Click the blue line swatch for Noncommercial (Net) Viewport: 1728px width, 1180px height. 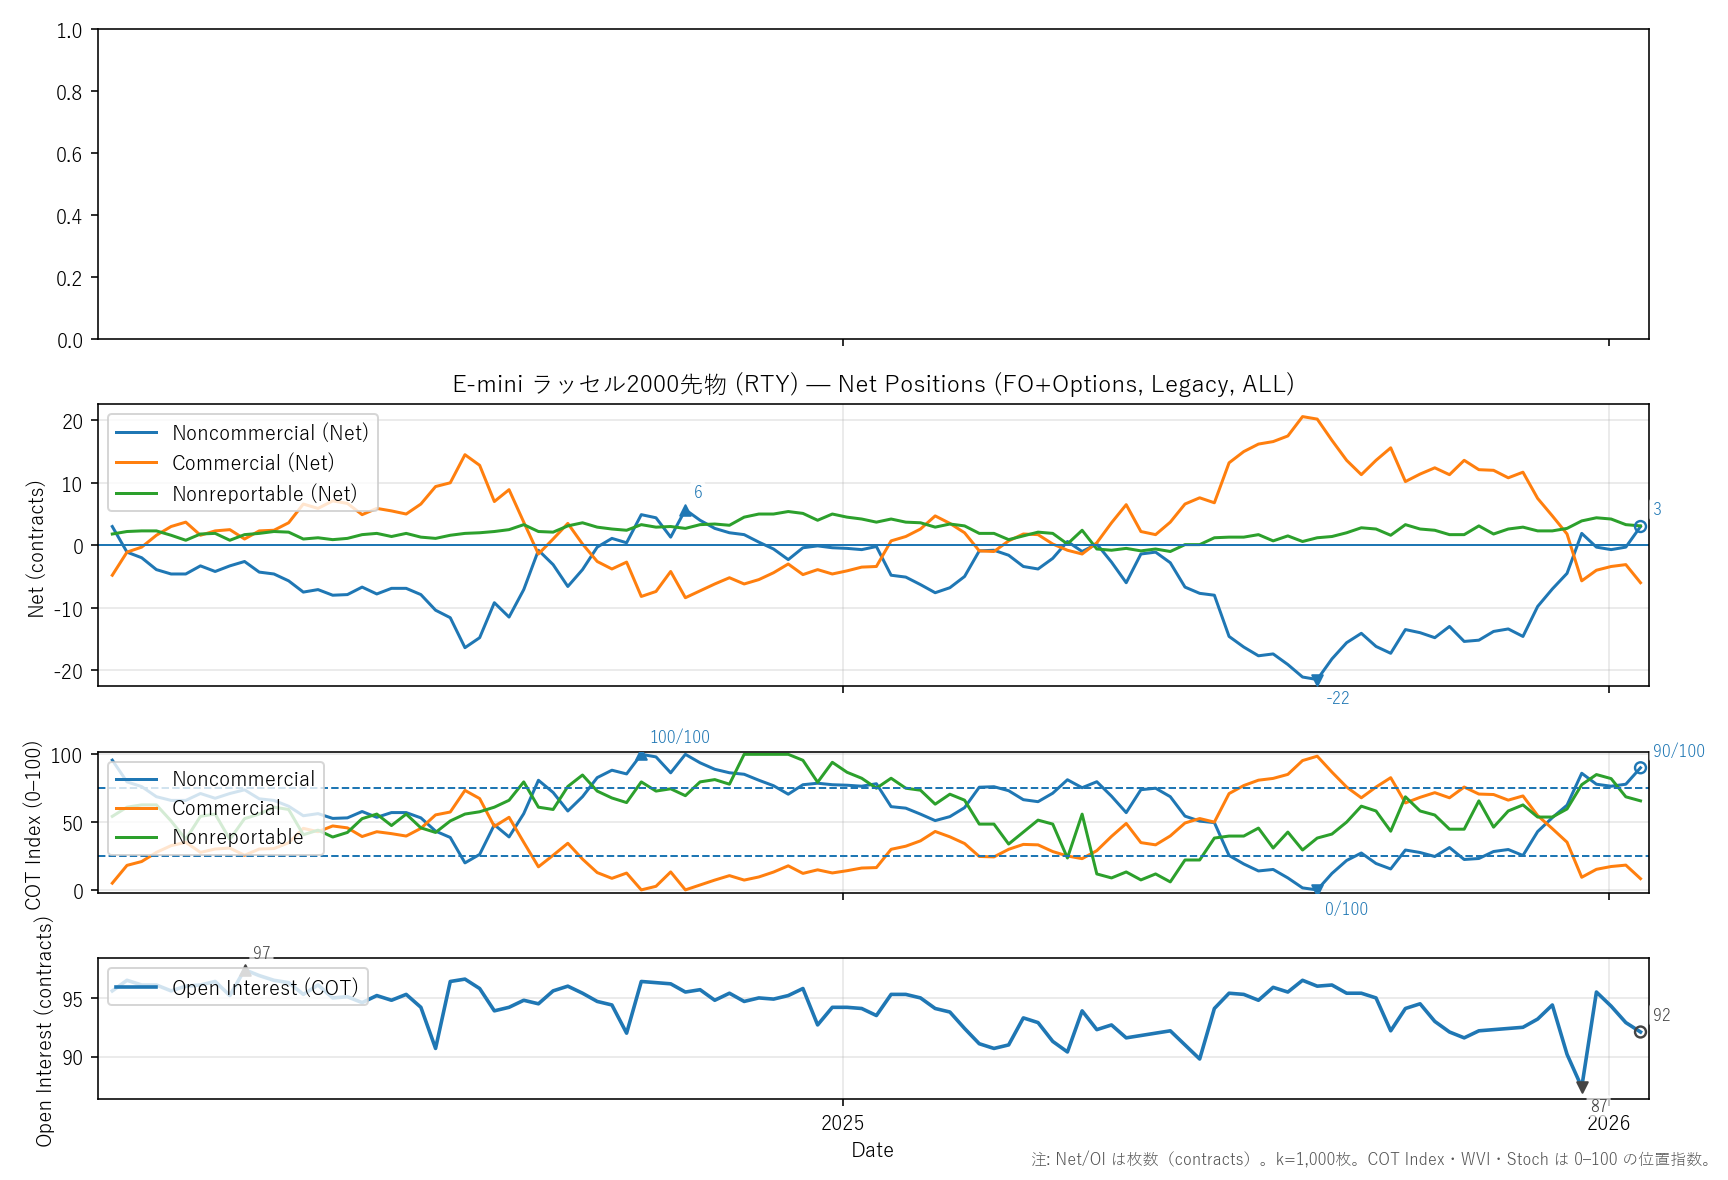(137, 433)
